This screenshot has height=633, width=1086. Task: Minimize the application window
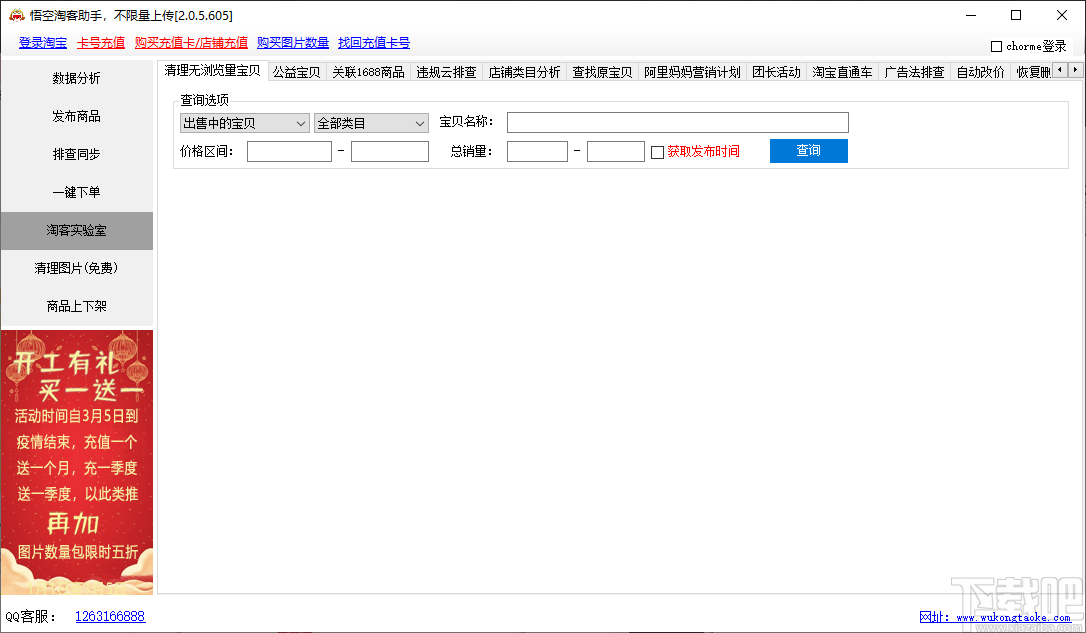click(971, 15)
